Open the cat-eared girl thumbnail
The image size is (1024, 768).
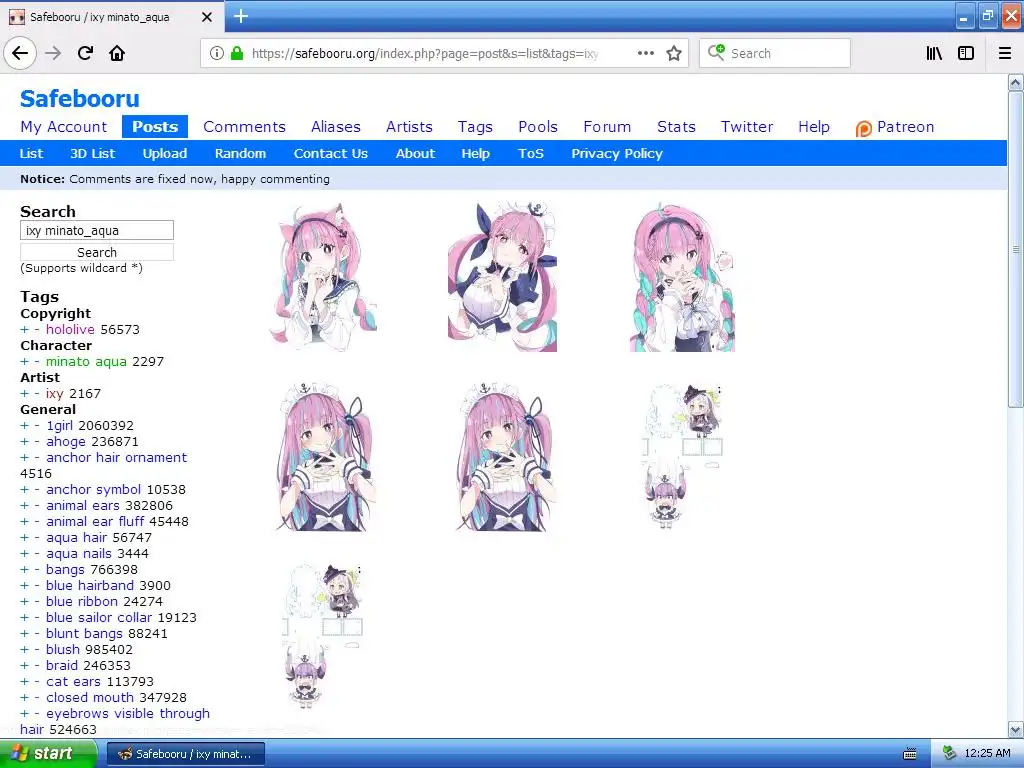click(x=323, y=276)
